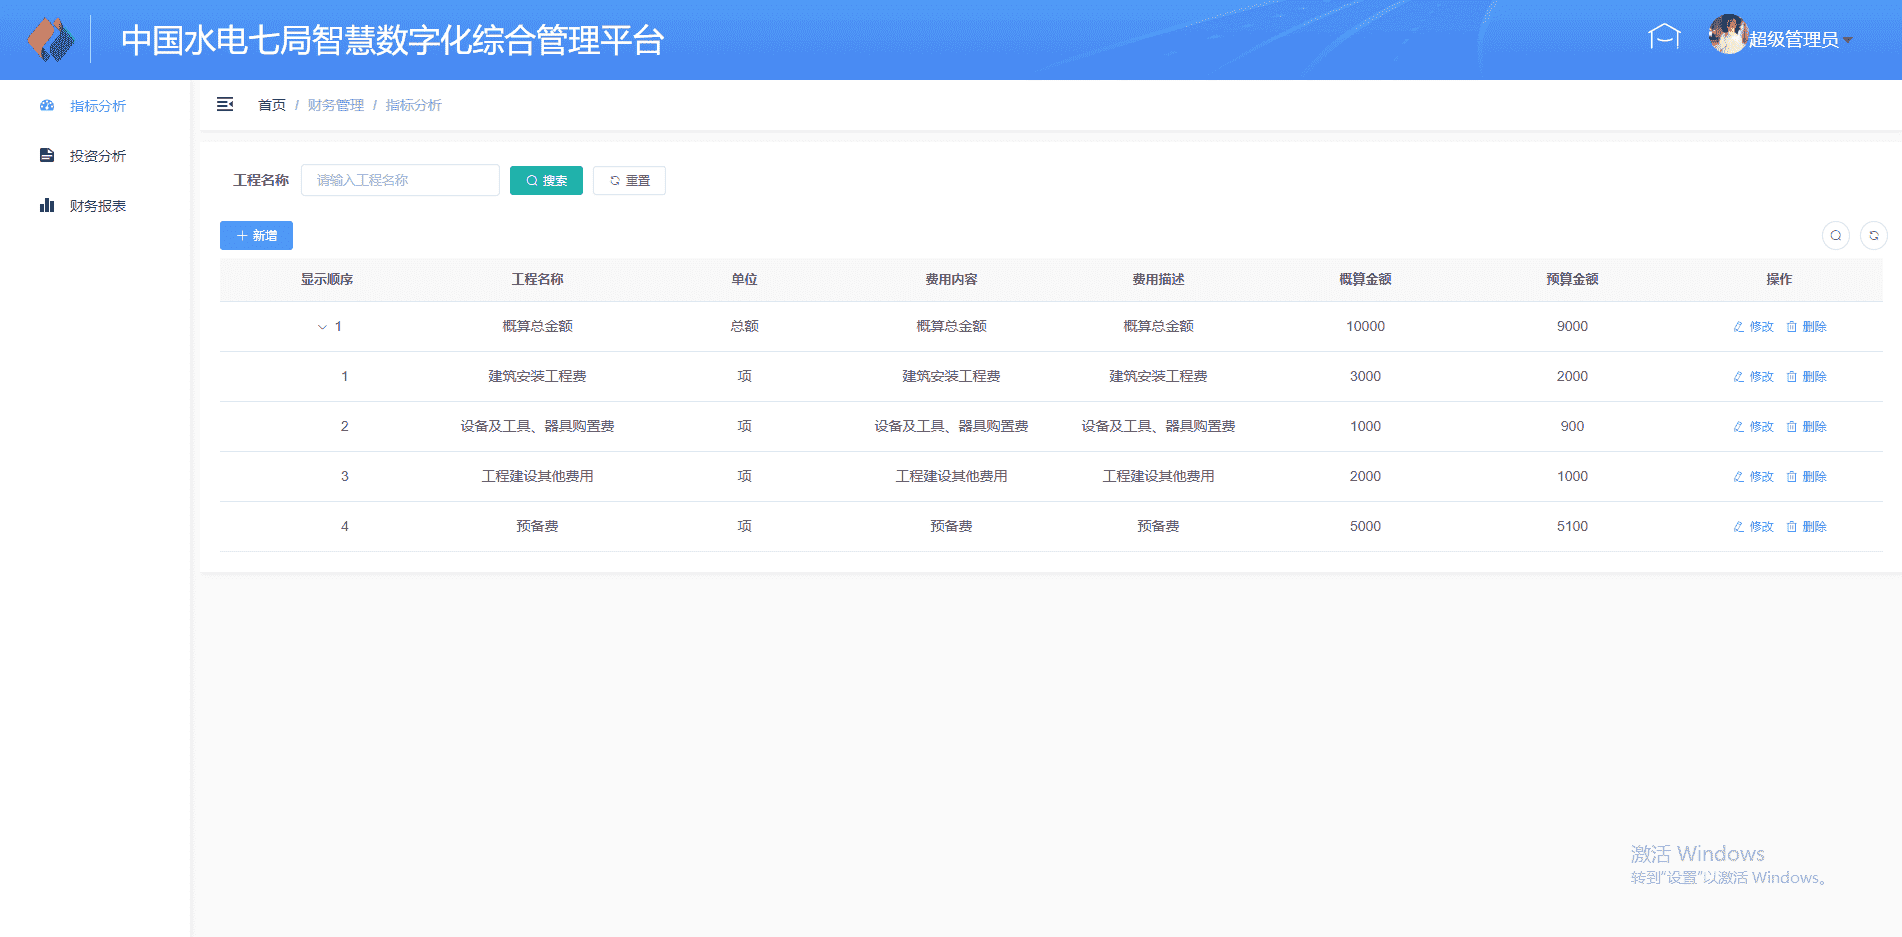Open 财务报表 in the sidebar
1902x937 pixels.
pyautogui.click(x=97, y=206)
